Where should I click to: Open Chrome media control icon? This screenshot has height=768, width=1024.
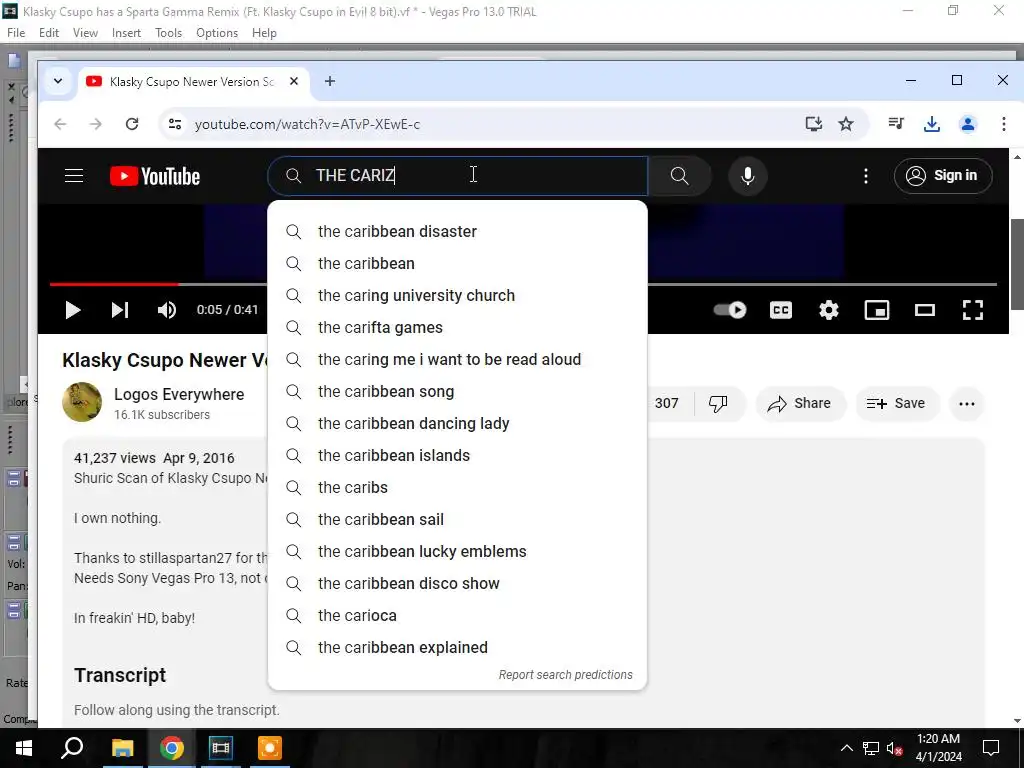(896, 123)
